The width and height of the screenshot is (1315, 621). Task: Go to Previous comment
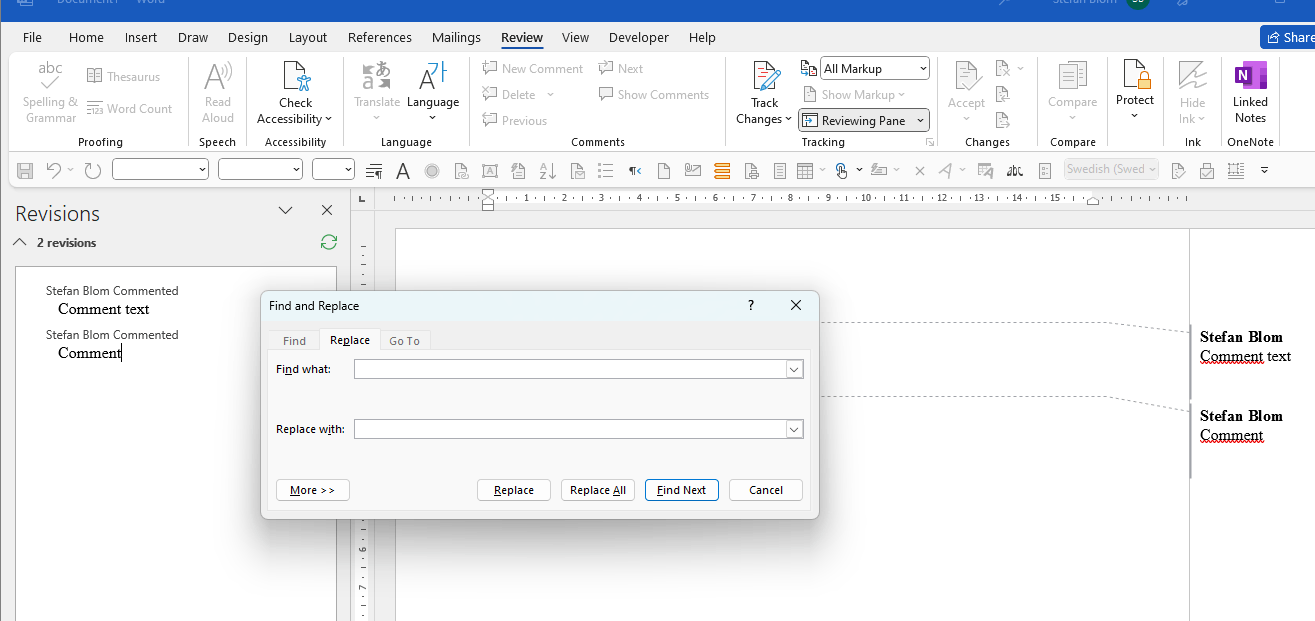click(x=514, y=121)
